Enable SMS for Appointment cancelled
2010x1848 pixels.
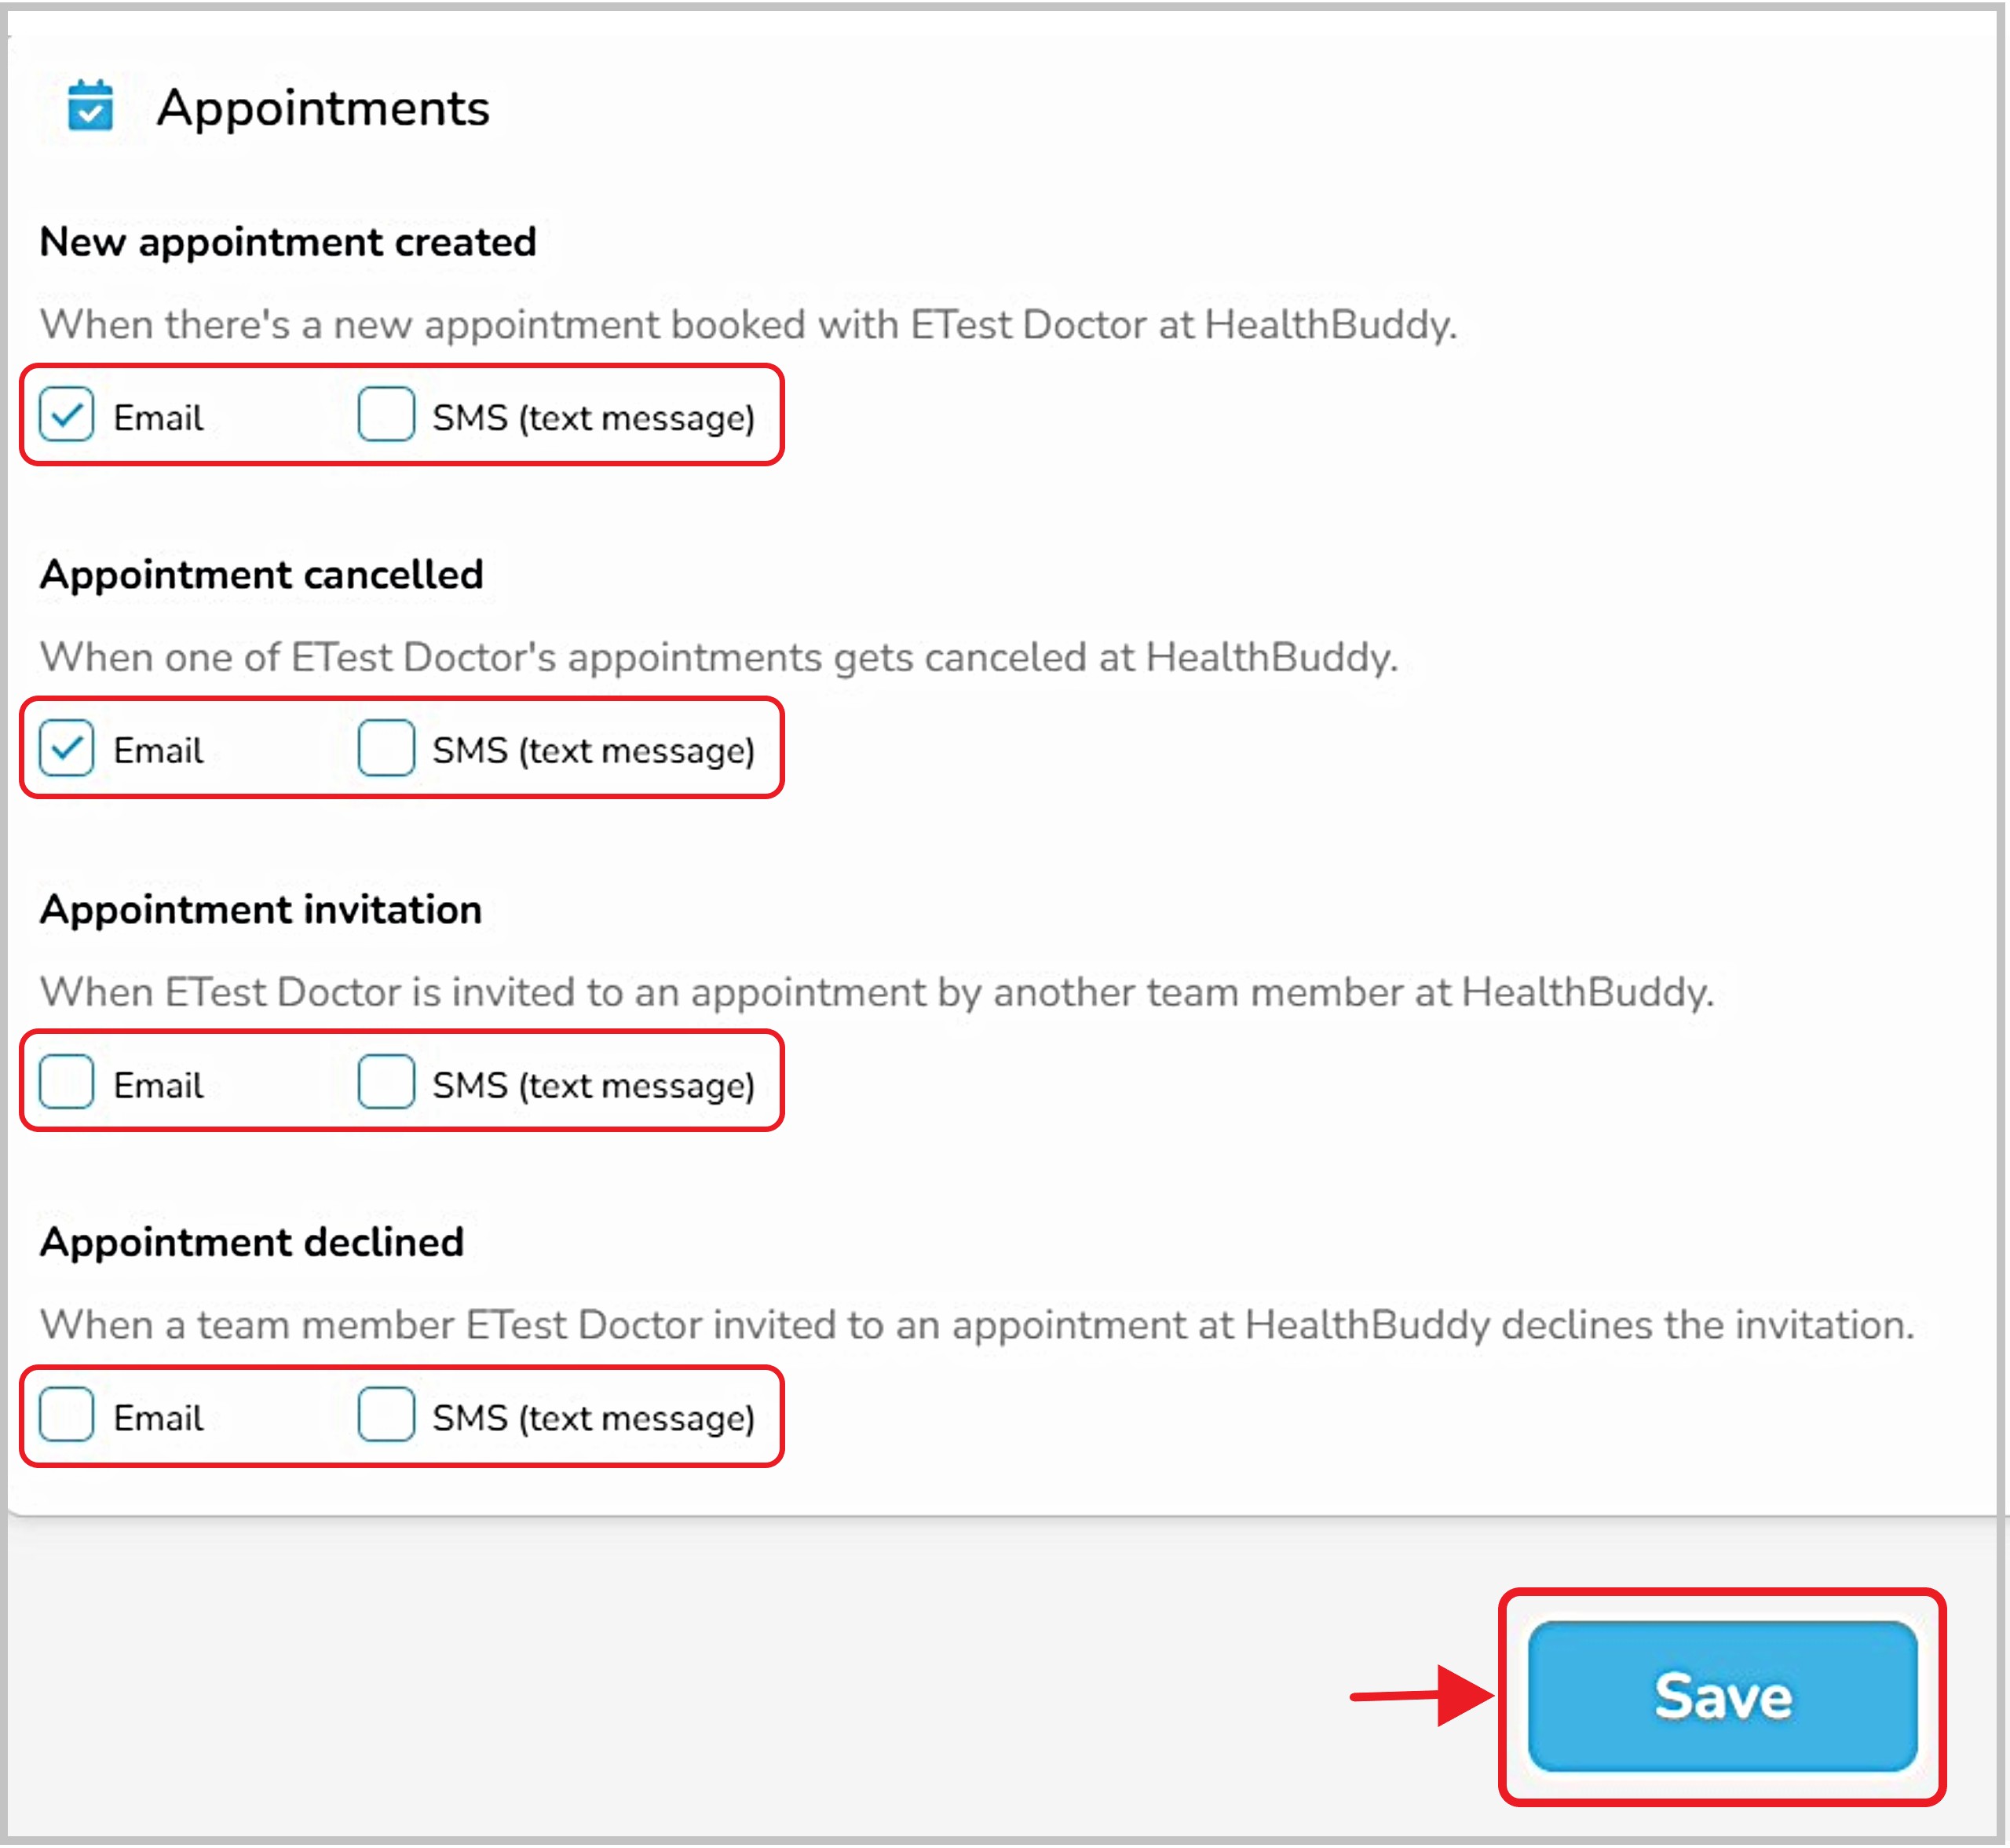tap(386, 748)
